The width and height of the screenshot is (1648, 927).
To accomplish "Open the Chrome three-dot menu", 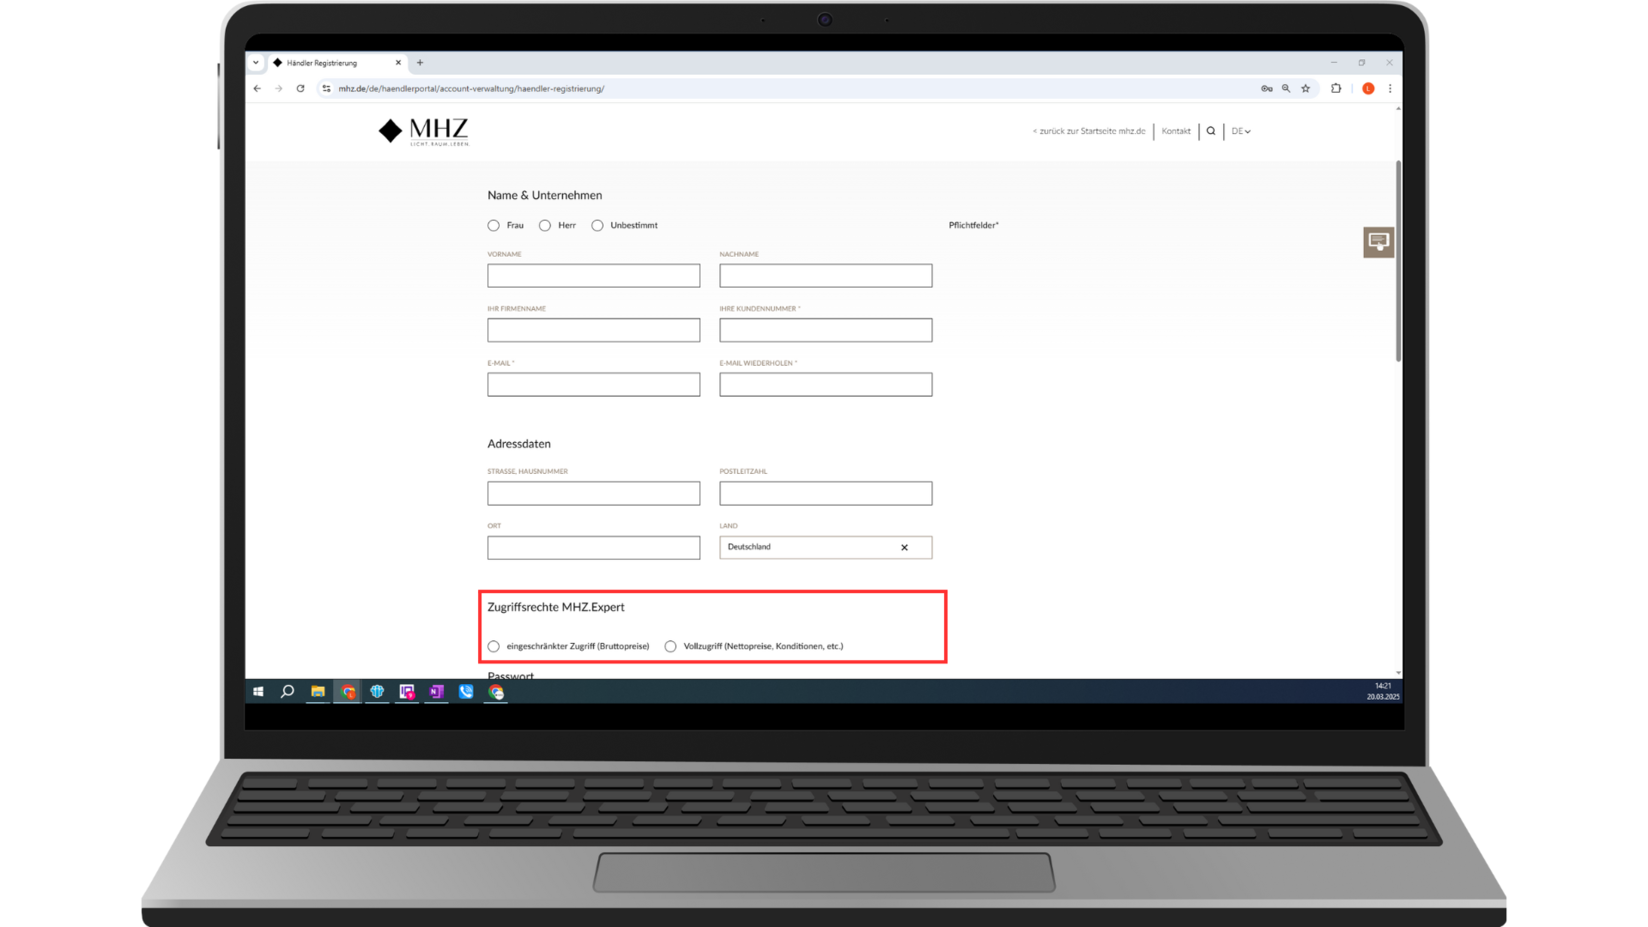I will point(1390,89).
